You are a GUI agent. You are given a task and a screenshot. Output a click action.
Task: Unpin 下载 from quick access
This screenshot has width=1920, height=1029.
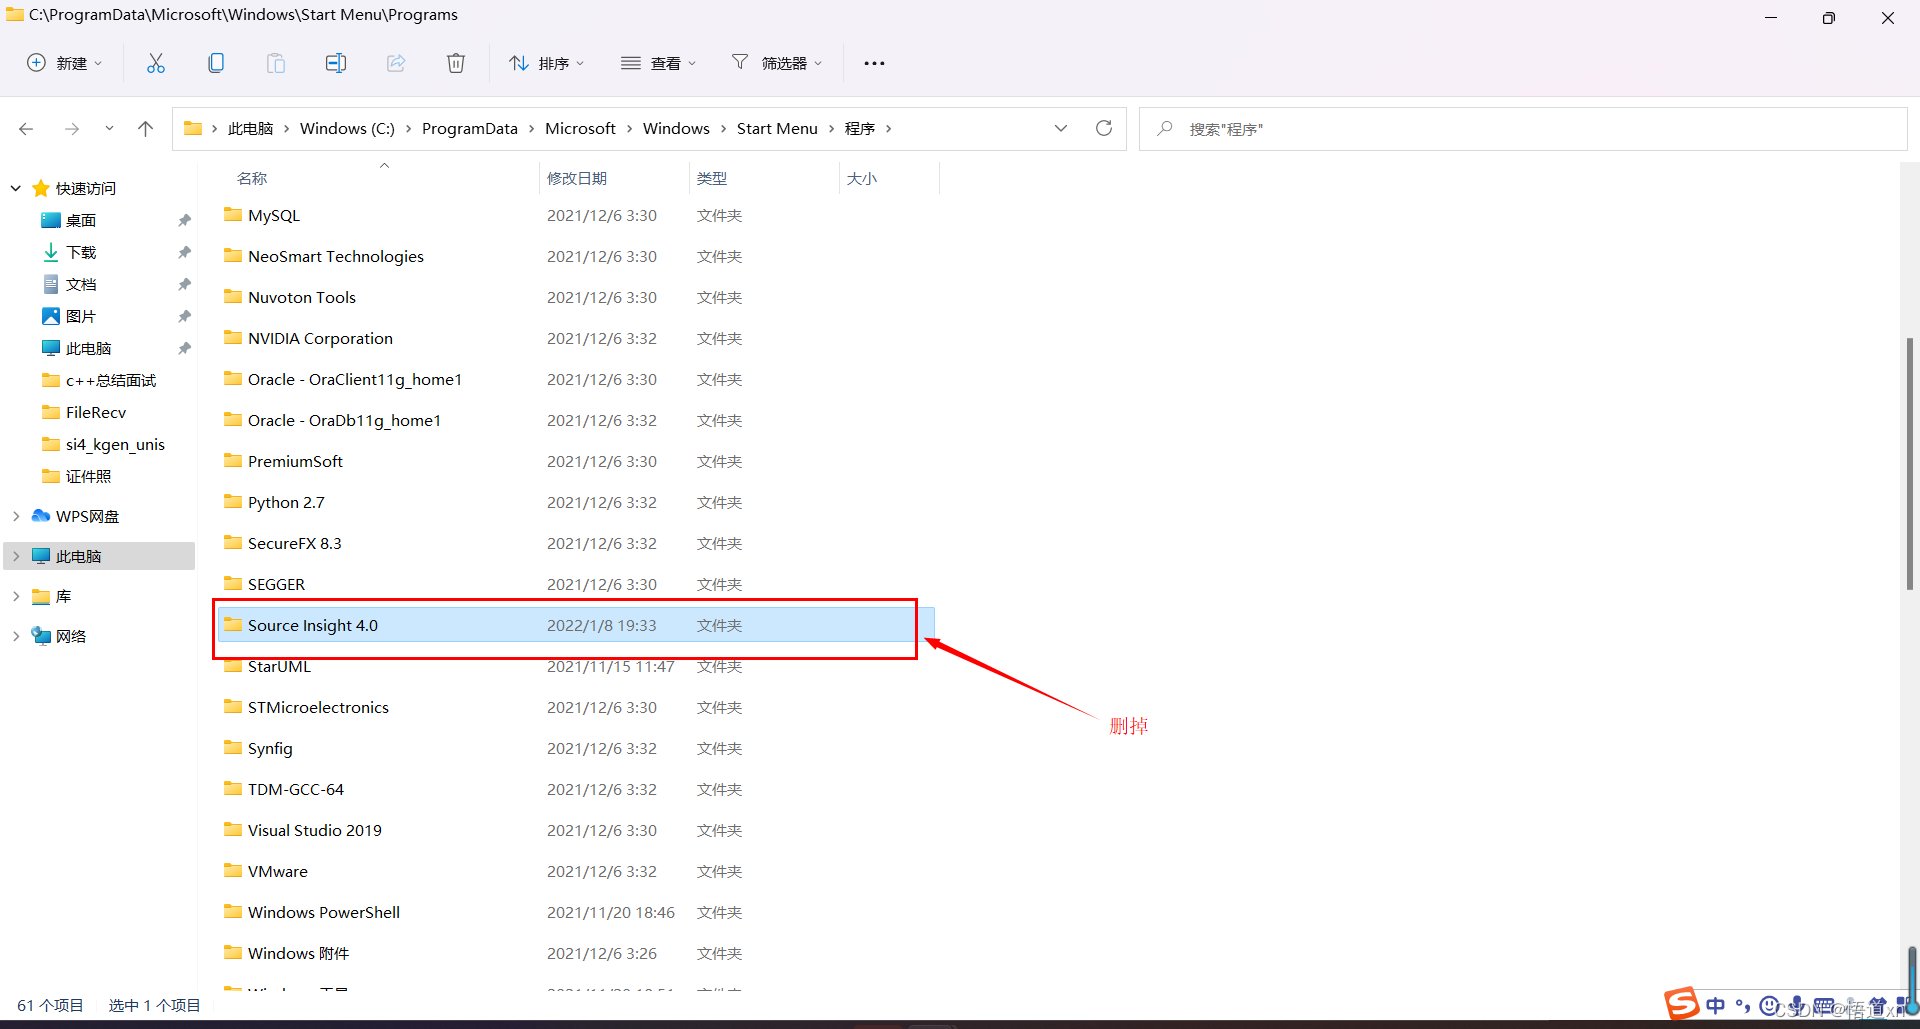184,252
